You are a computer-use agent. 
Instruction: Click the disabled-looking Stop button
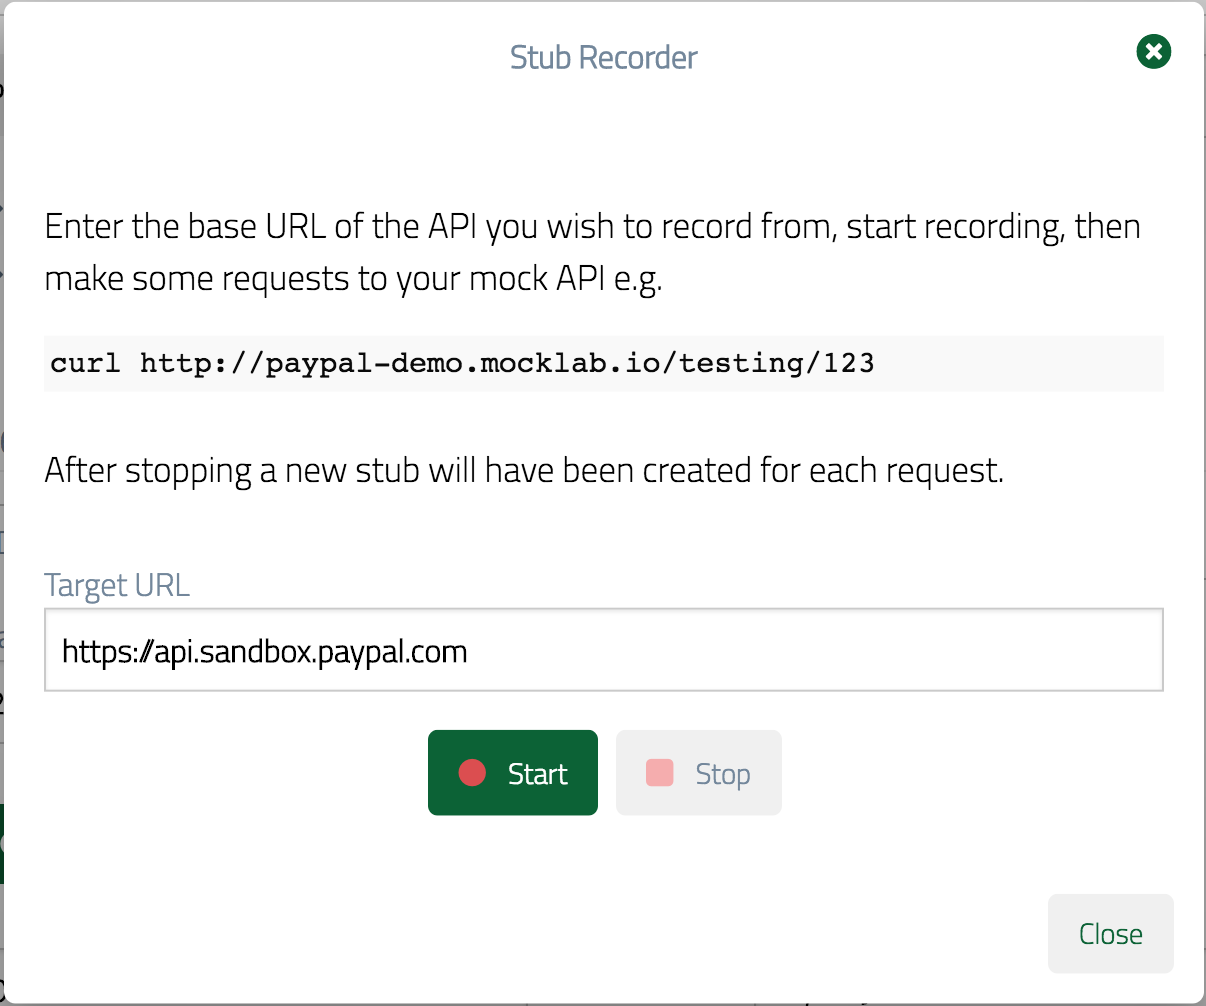tap(699, 772)
